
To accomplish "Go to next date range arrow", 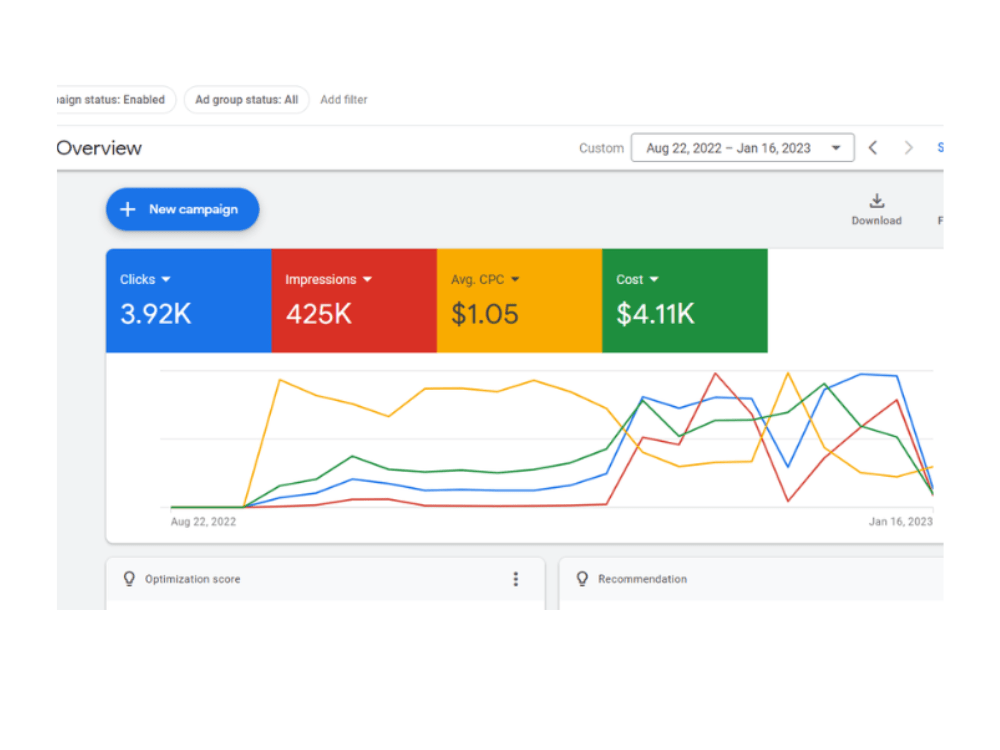I will point(909,148).
